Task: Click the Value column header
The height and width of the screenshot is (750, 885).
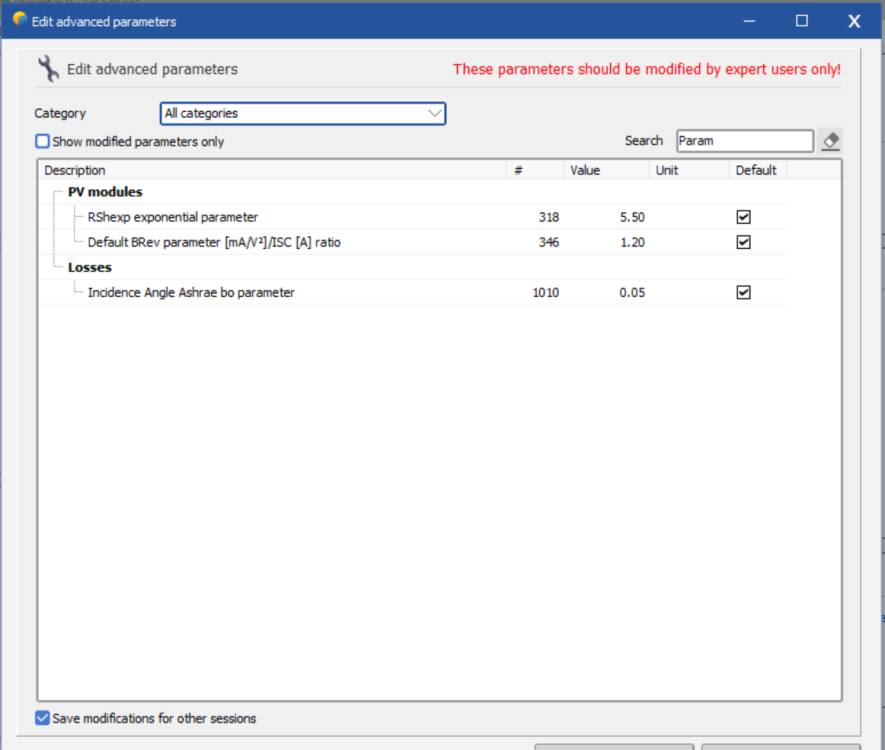Action: tap(605, 170)
